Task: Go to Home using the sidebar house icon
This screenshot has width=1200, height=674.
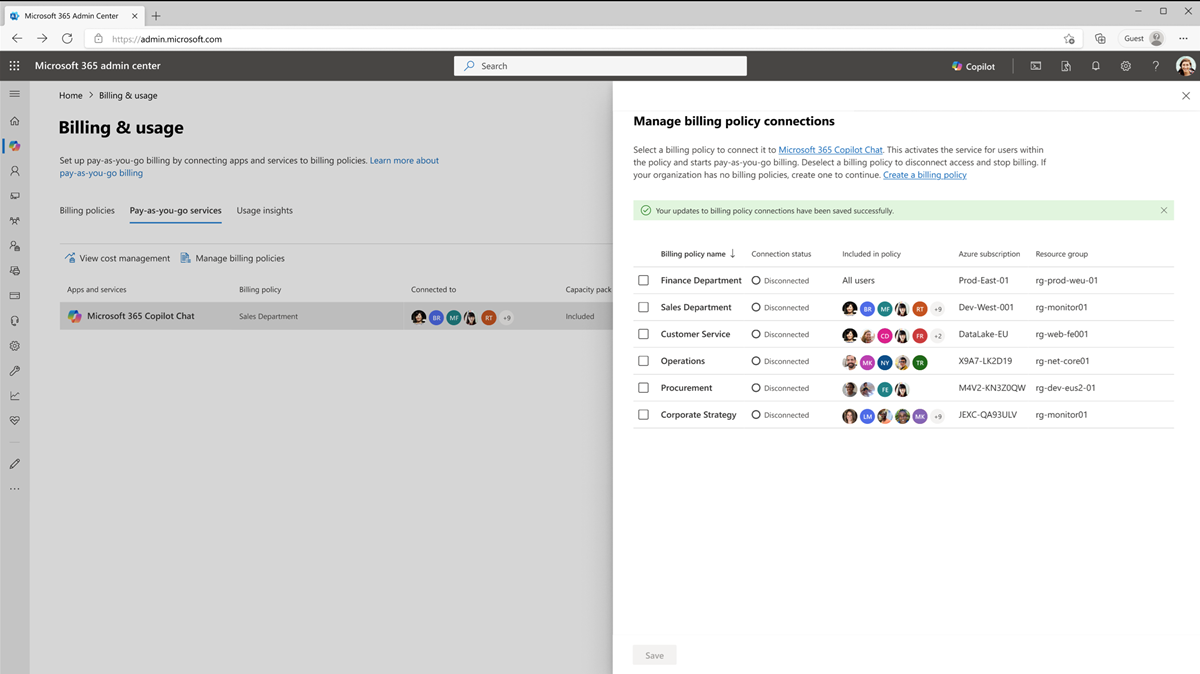Action: tap(14, 120)
